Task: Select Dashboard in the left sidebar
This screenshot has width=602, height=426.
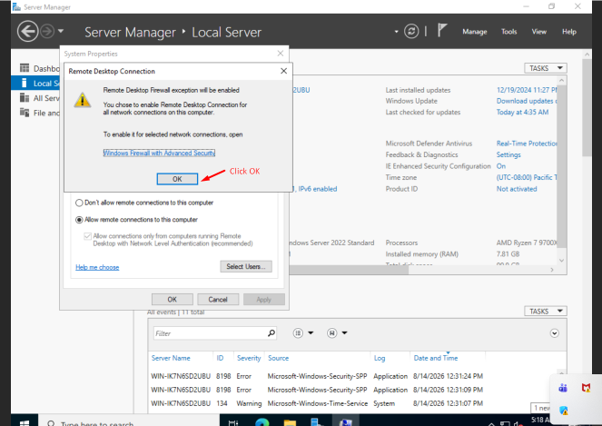Action: point(40,68)
